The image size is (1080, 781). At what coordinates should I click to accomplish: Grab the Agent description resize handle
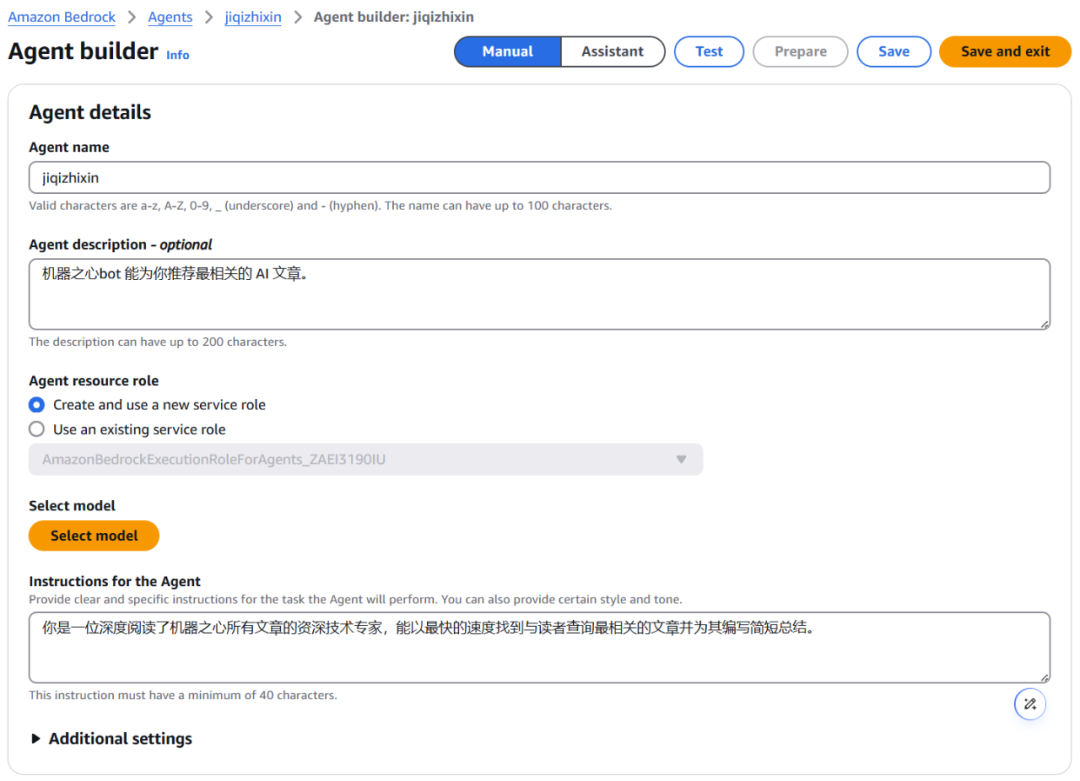coord(1044,324)
